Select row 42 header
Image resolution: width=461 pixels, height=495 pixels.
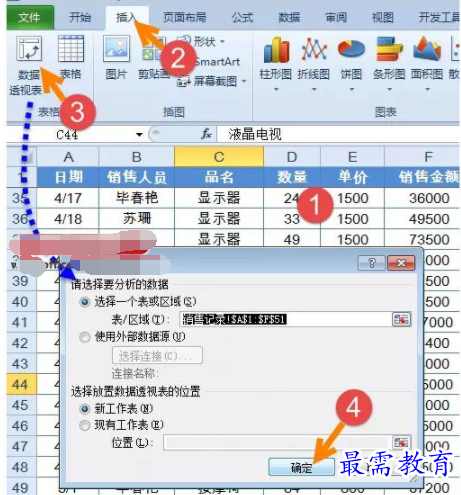(21, 343)
